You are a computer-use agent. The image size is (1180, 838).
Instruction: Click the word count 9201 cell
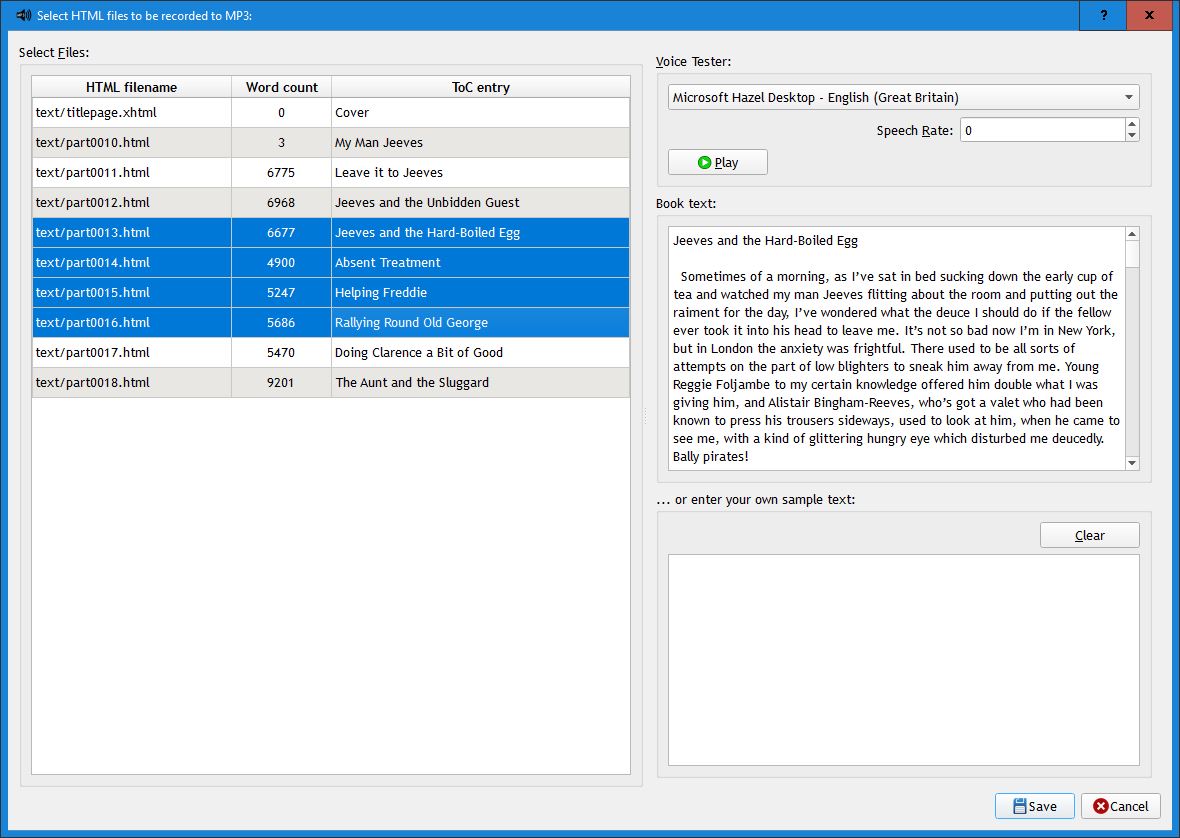tap(281, 383)
